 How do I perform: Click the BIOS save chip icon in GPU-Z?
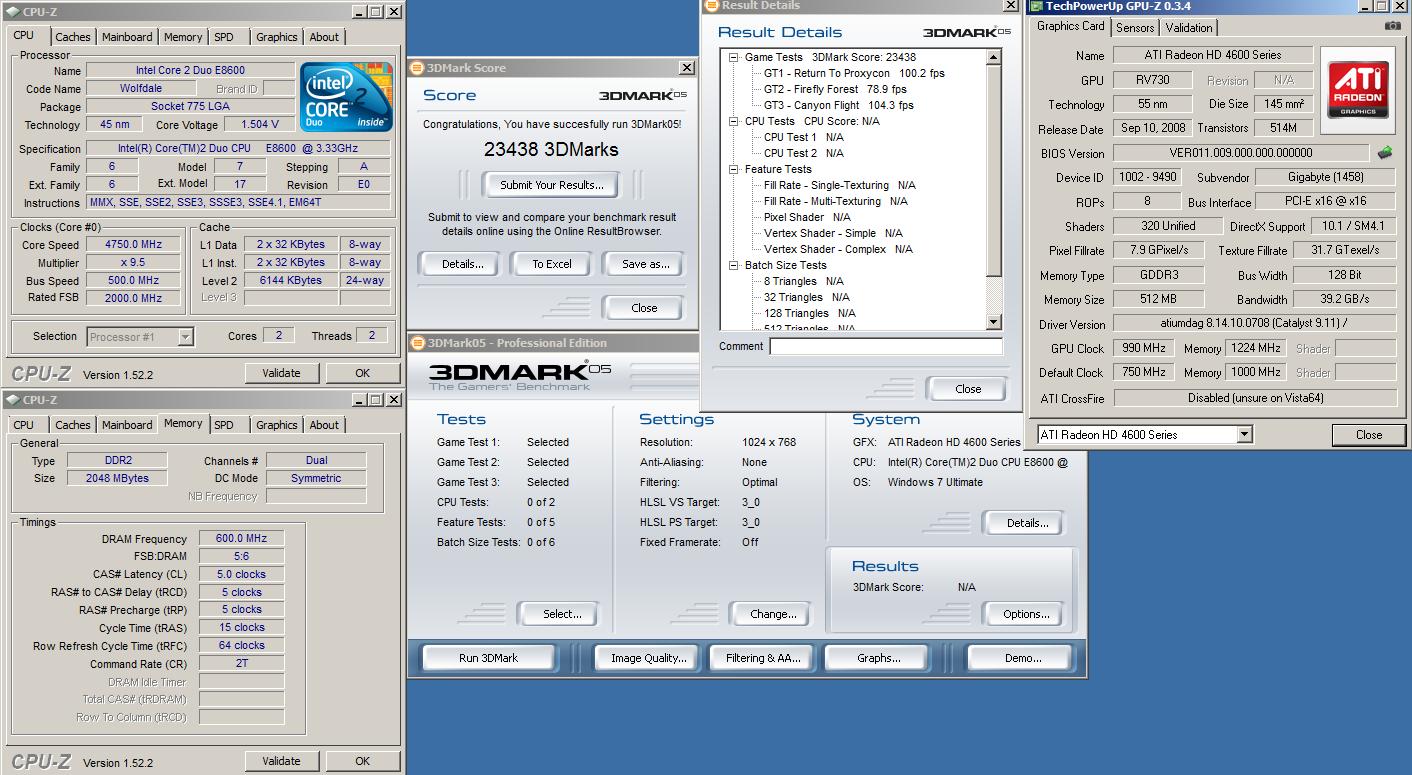pyautogui.click(x=1385, y=153)
